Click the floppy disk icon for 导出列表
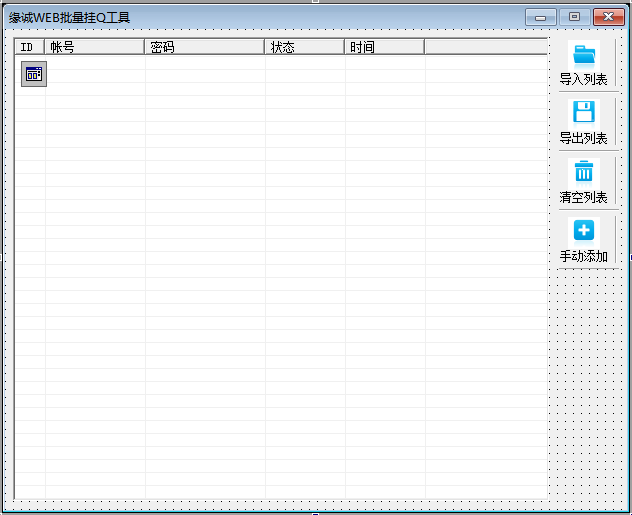This screenshot has height=515, width=632. (584, 112)
